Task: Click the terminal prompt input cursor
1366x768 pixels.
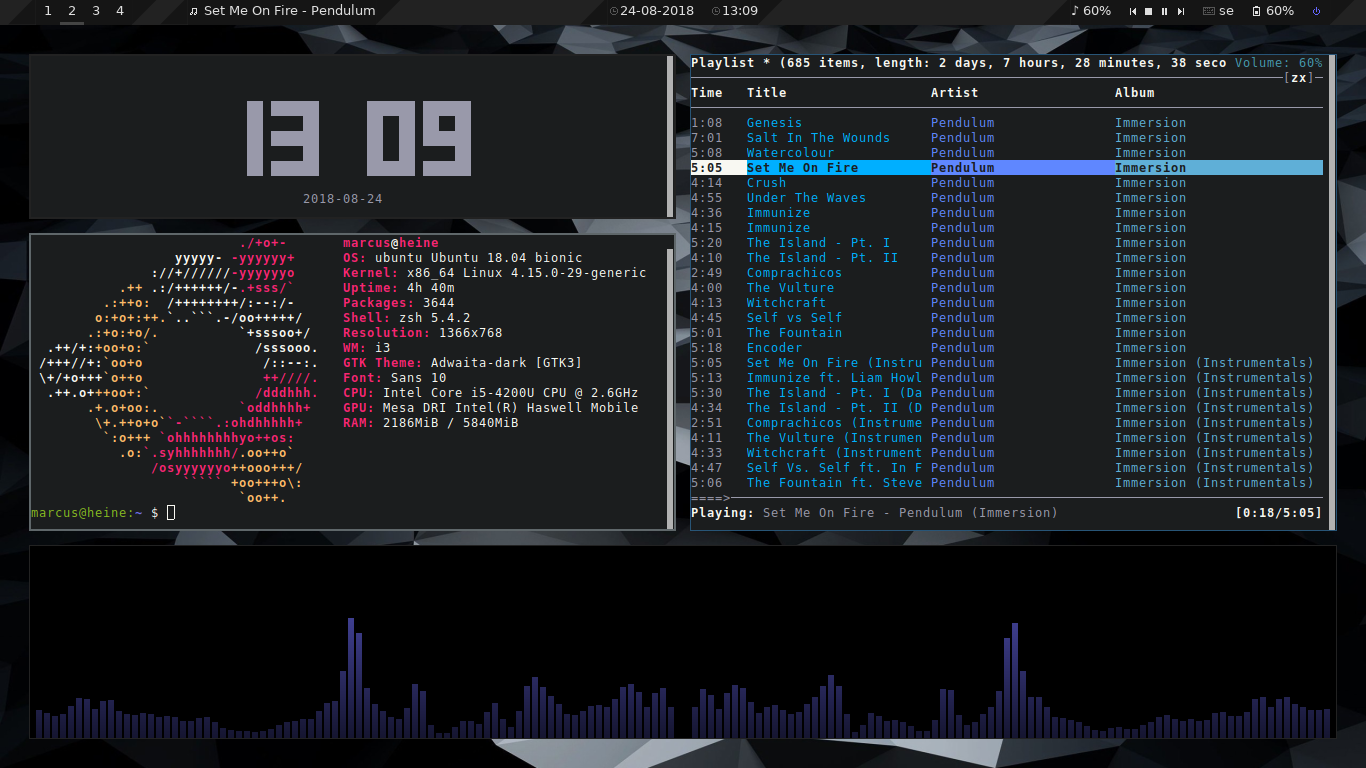Action: pyautogui.click(x=171, y=513)
